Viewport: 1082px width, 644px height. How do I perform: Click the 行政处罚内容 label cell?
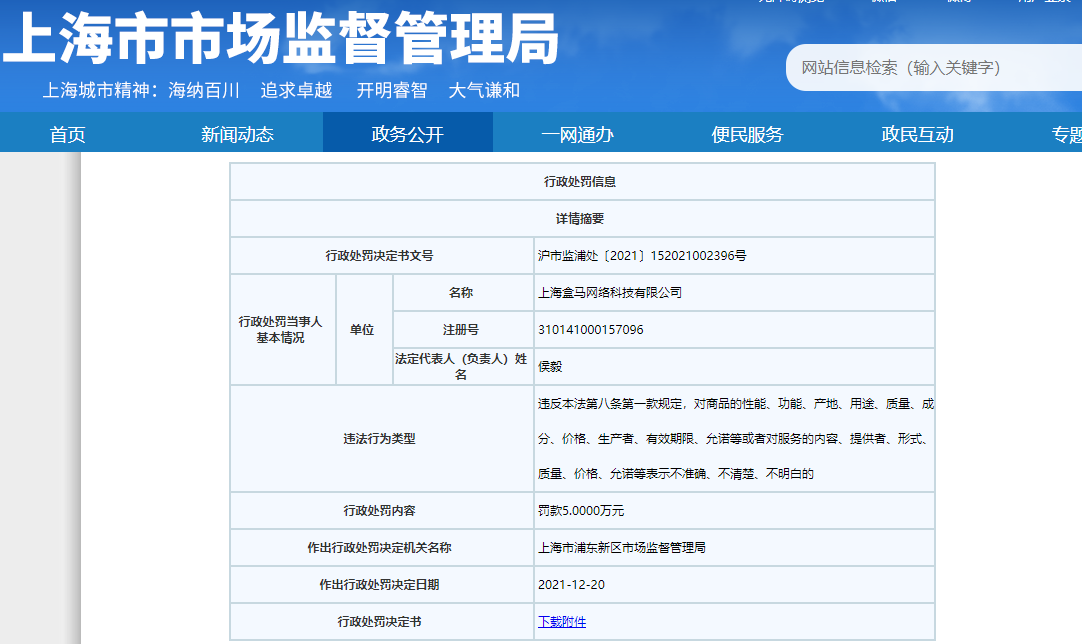tap(382, 511)
